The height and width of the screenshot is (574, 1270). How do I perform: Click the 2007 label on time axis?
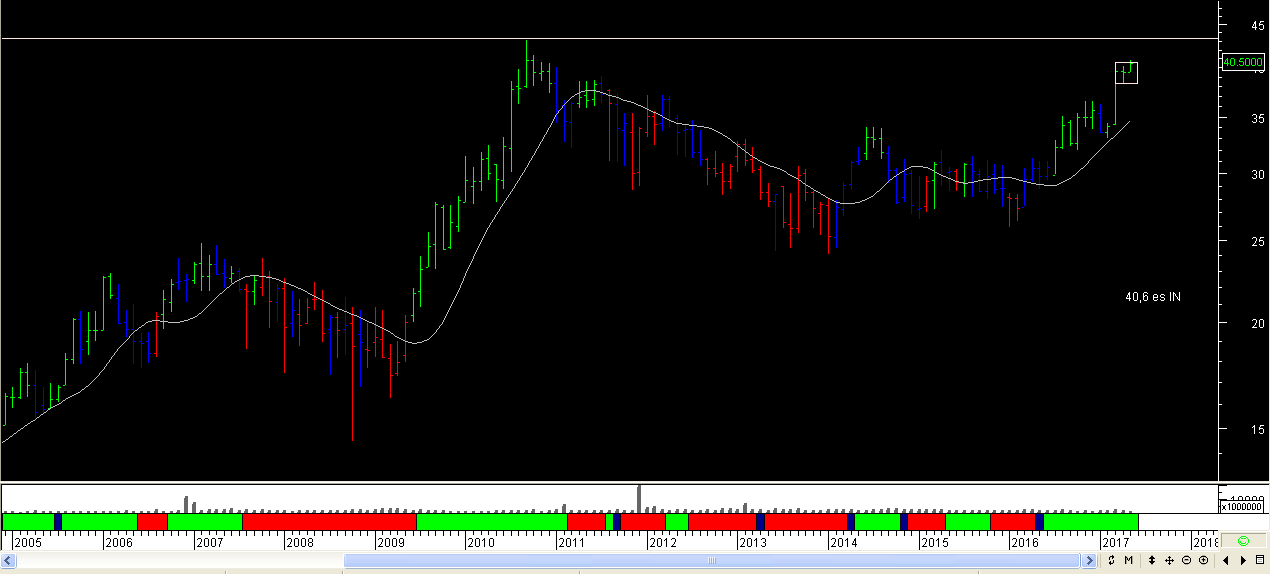pos(209,543)
